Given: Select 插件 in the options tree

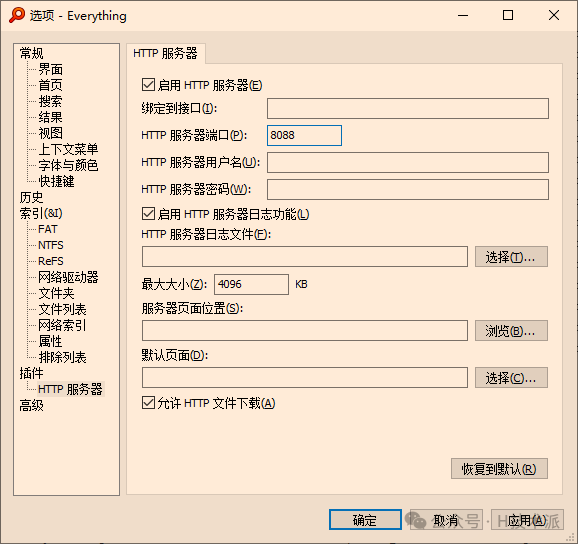Looking at the screenshot, I should pyautogui.click(x=31, y=373).
